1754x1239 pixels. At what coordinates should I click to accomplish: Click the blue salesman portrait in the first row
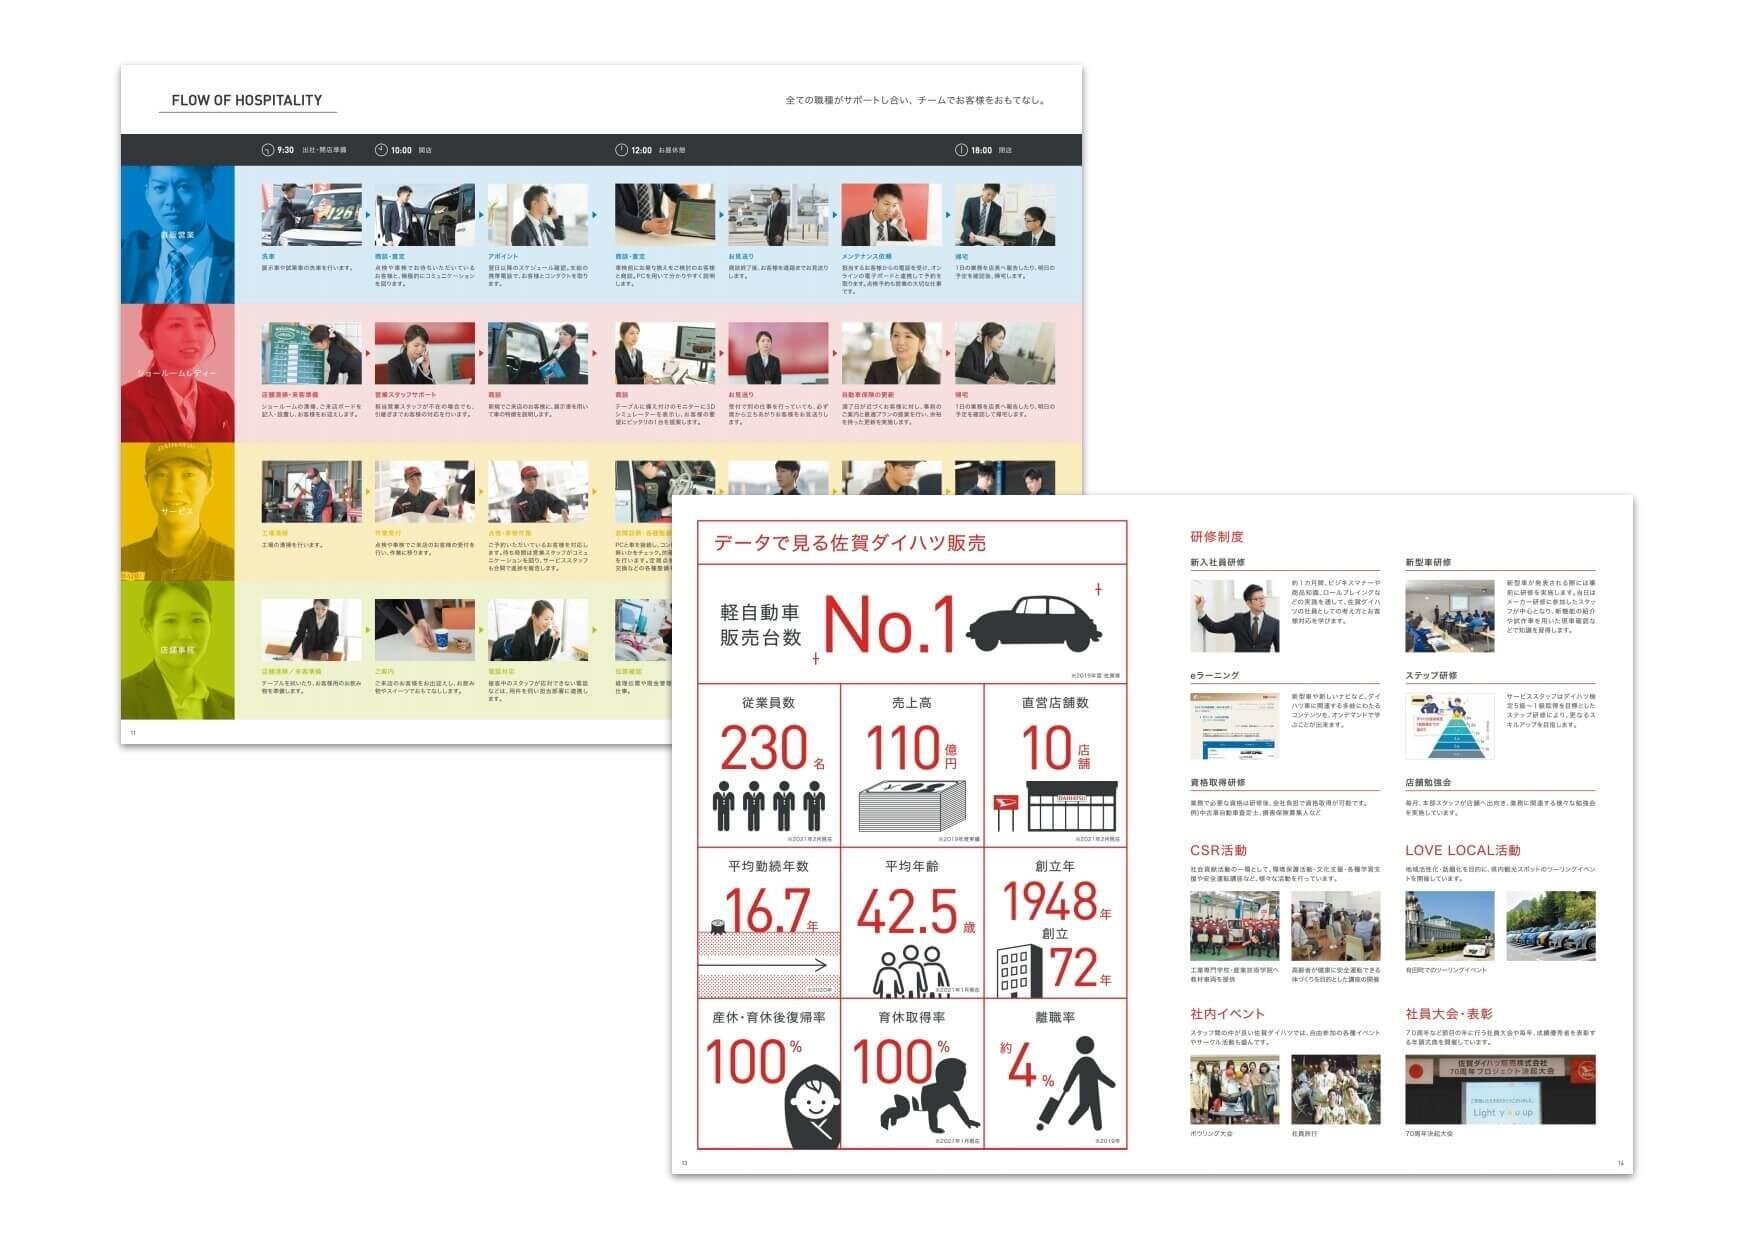click(x=178, y=234)
